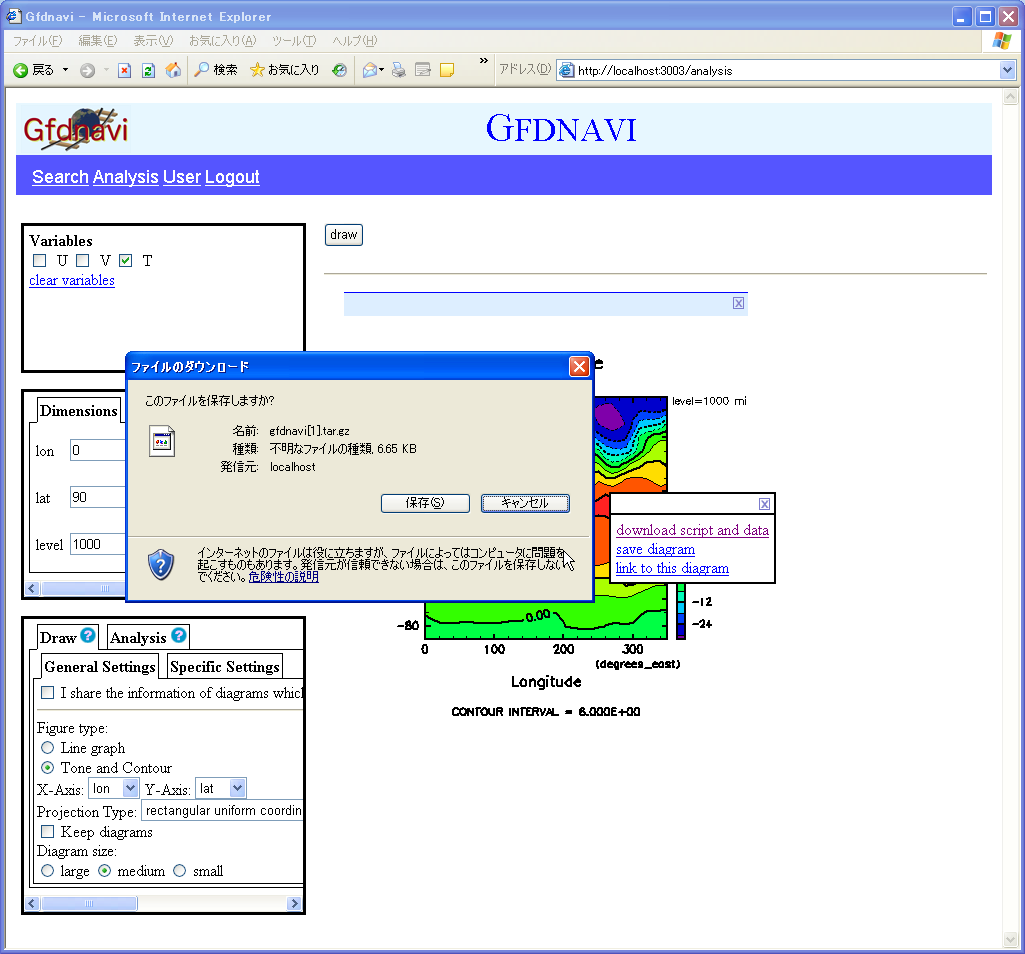1025x954 pixels.
Task: Select large diagram size
Action: (48, 870)
